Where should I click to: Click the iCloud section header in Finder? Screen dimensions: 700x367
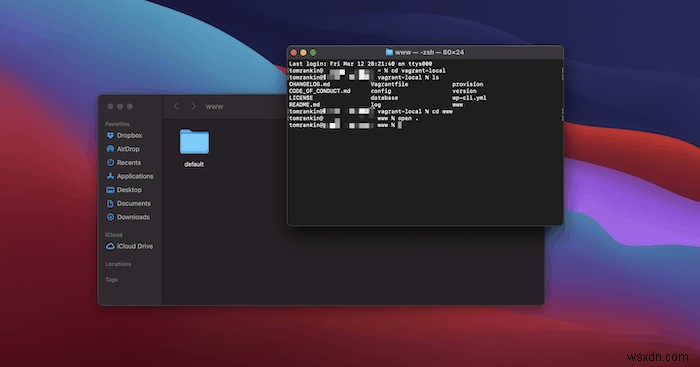click(x=114, y=234)
